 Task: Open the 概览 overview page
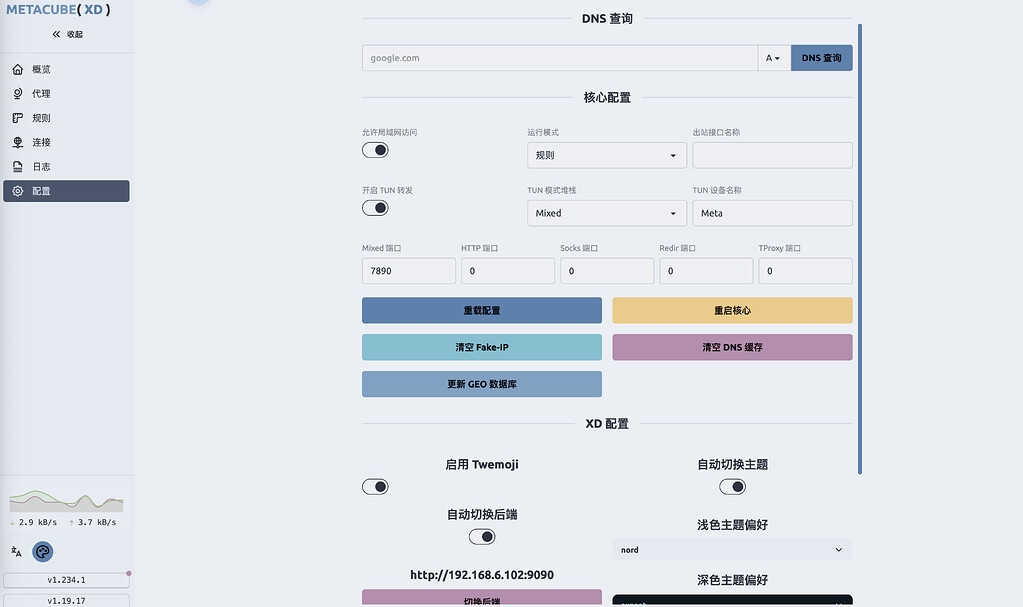click(67, 69)
